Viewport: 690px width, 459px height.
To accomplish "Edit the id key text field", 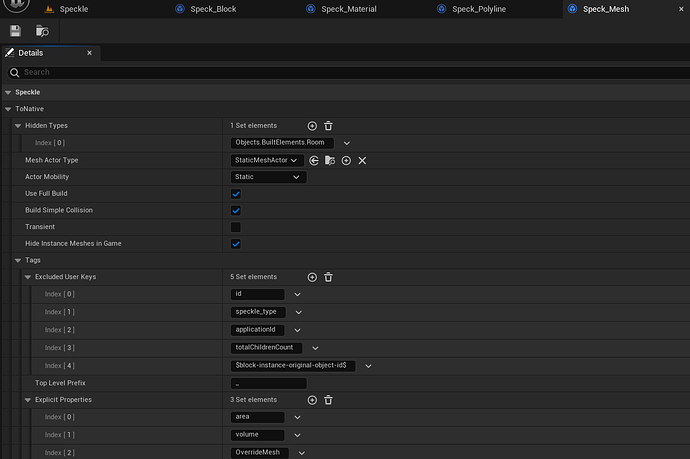I will coord(257,294).
